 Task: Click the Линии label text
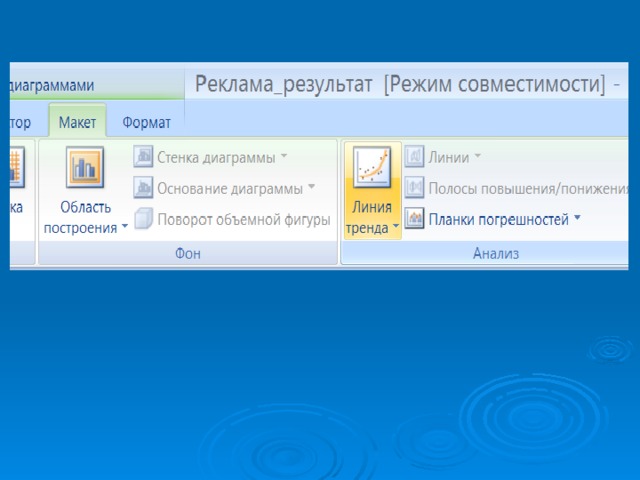click(449, 158)
